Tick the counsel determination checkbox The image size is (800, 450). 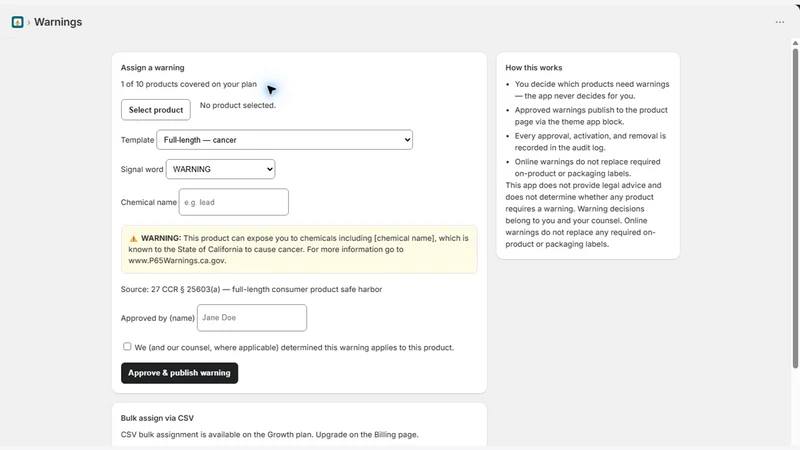coord(127,346)
